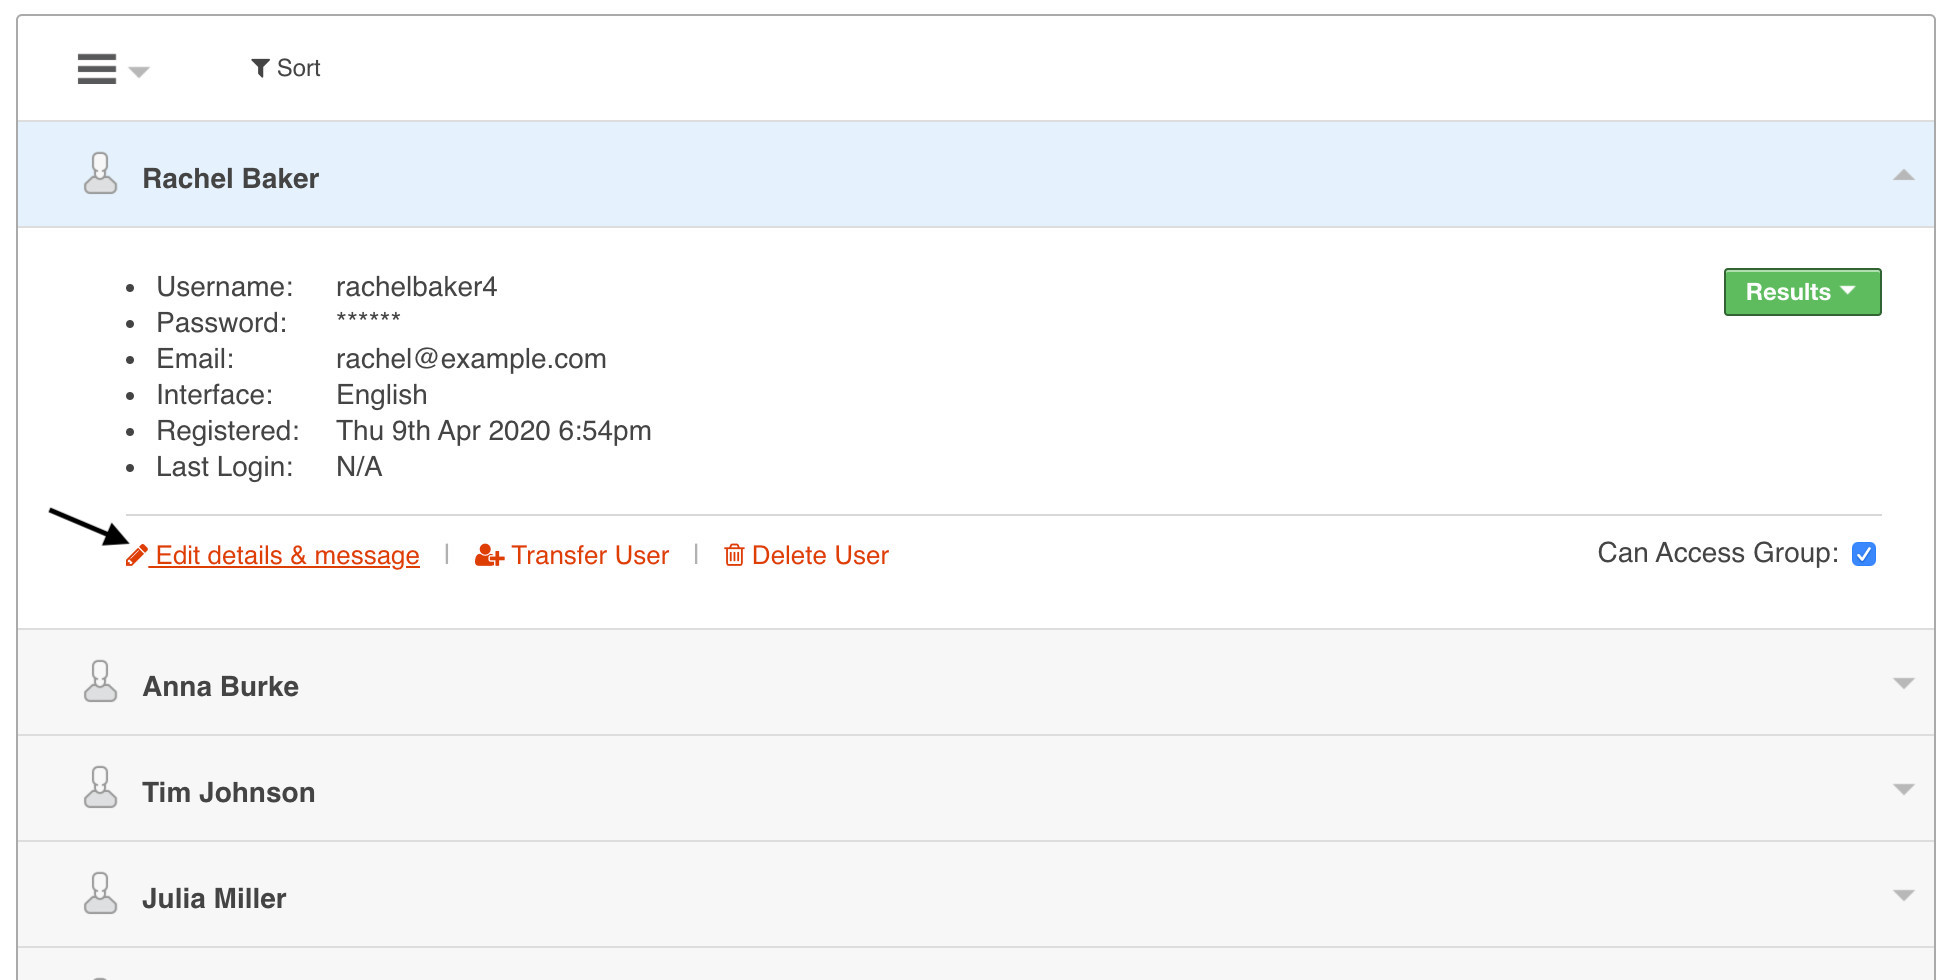Open Edit details & message link
Image resolution: width=1952 pixels, height=980 pixels.
[x=287, y=555]
